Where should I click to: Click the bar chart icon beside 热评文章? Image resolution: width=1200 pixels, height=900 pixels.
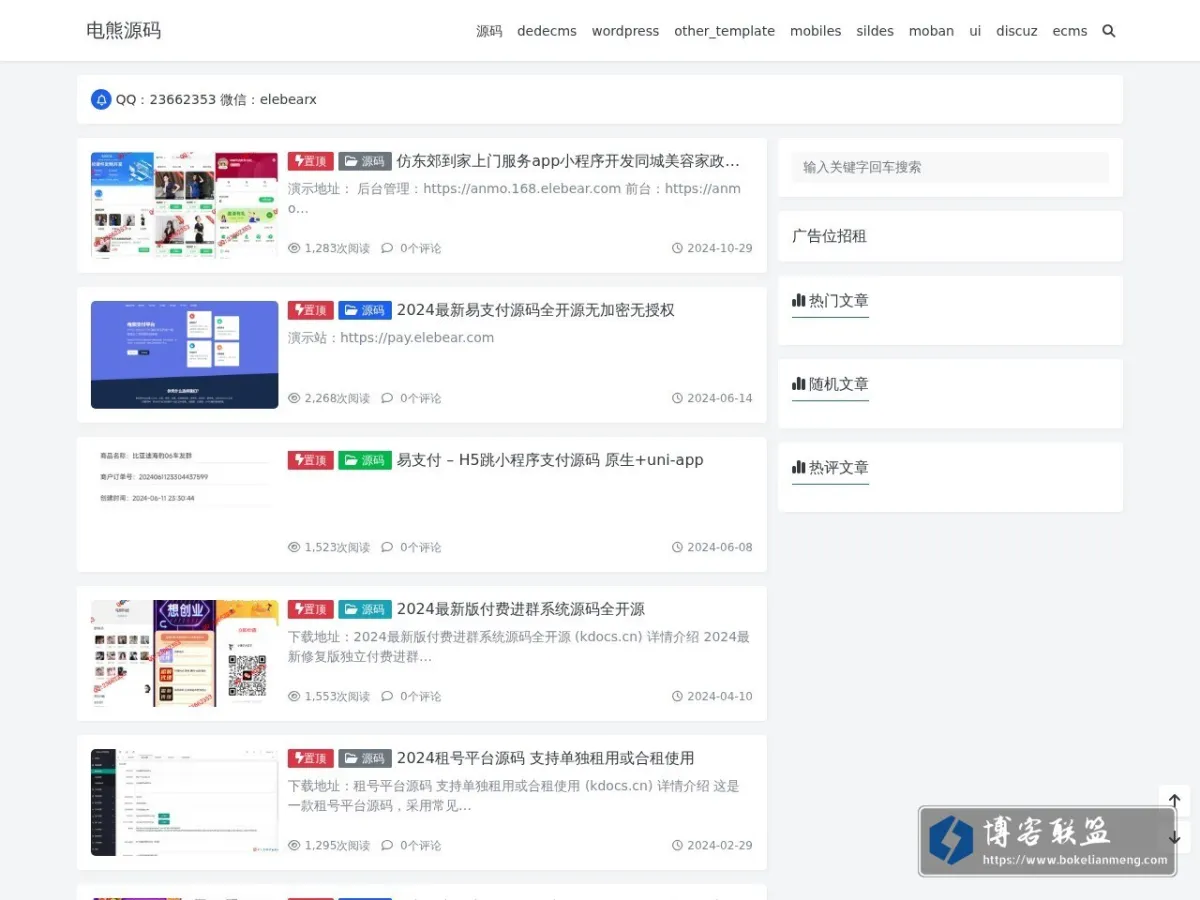798,467
